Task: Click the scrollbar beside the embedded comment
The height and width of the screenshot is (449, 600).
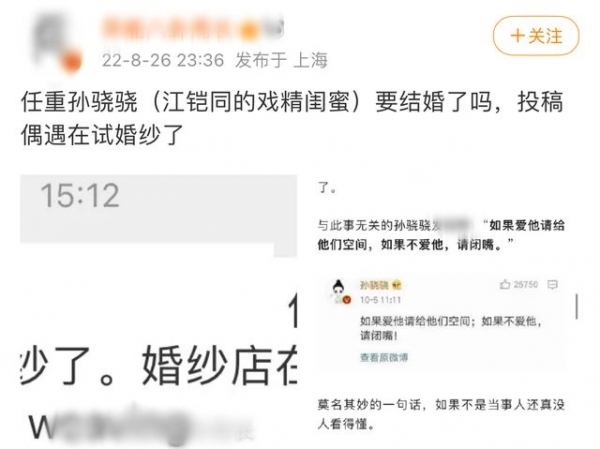Action: click(577, 306)
